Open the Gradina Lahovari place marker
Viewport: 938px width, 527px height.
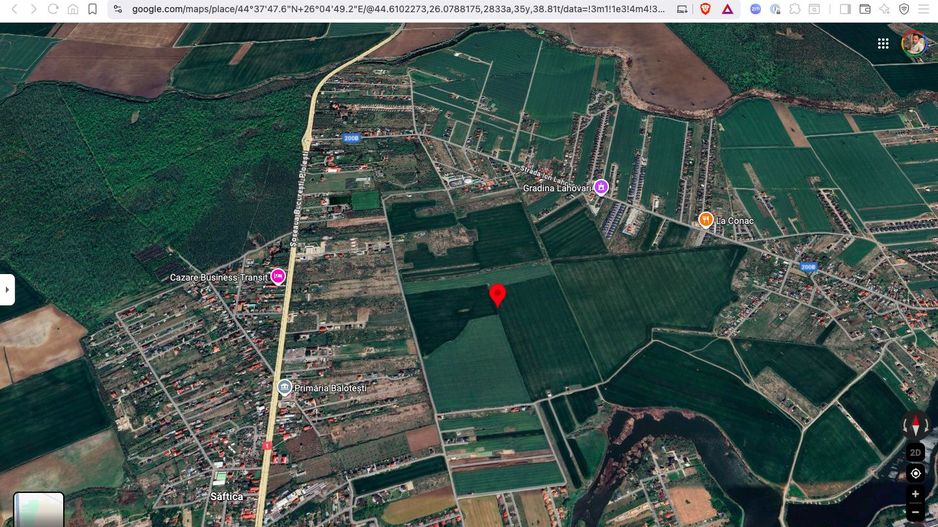601,187
